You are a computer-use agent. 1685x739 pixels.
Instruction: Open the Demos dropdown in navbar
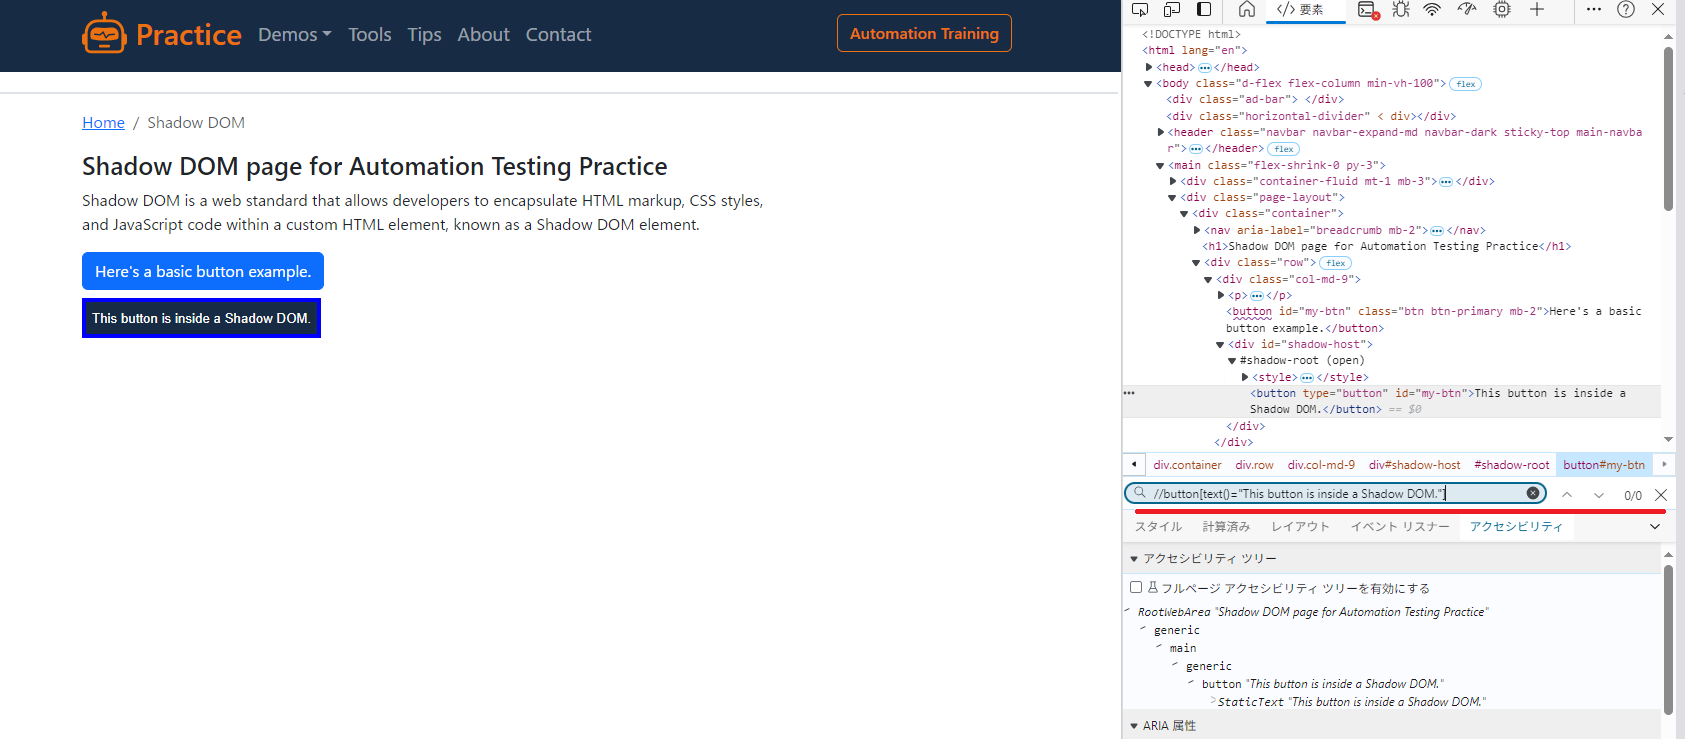click(x=294, y=34)
